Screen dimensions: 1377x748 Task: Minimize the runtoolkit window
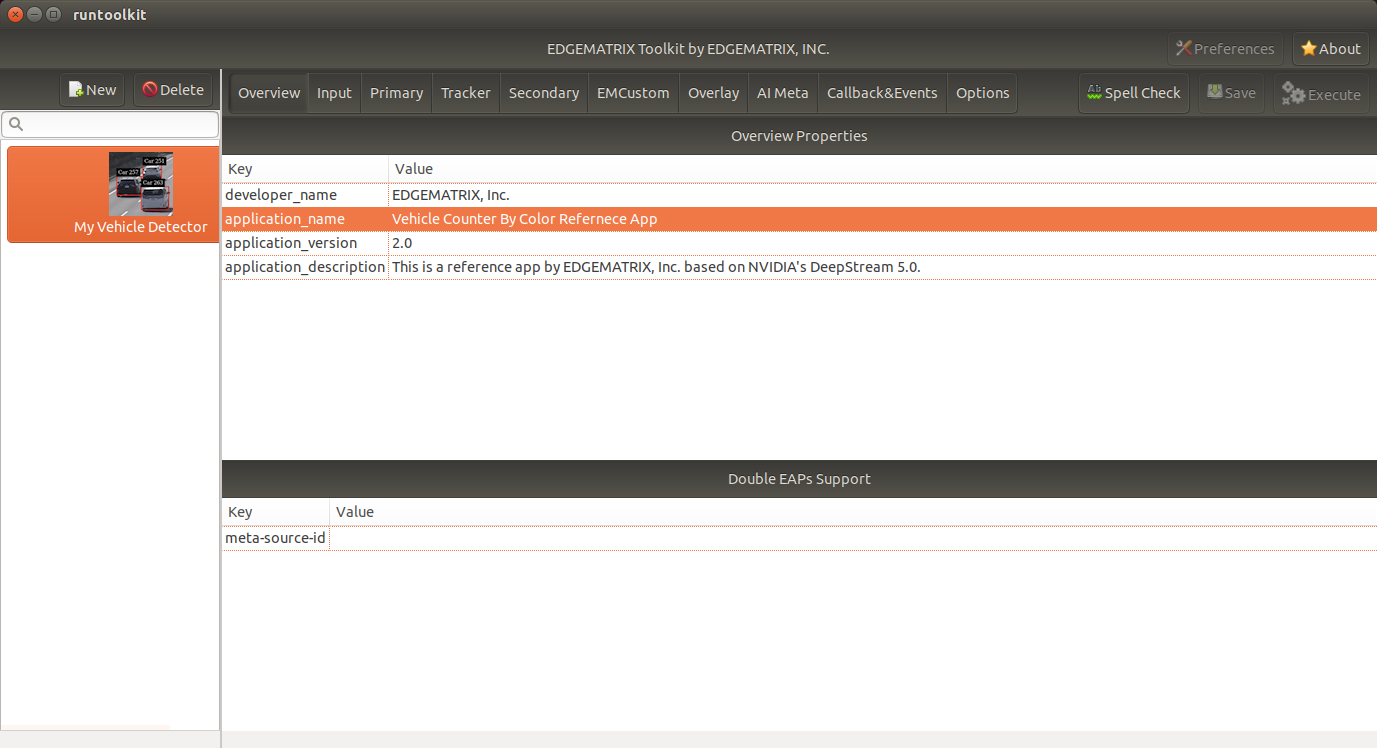[x=34, y=14]
